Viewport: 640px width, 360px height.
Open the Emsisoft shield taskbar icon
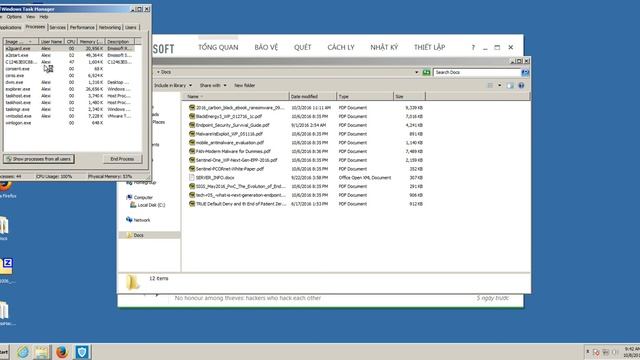(x=82, y=352)
